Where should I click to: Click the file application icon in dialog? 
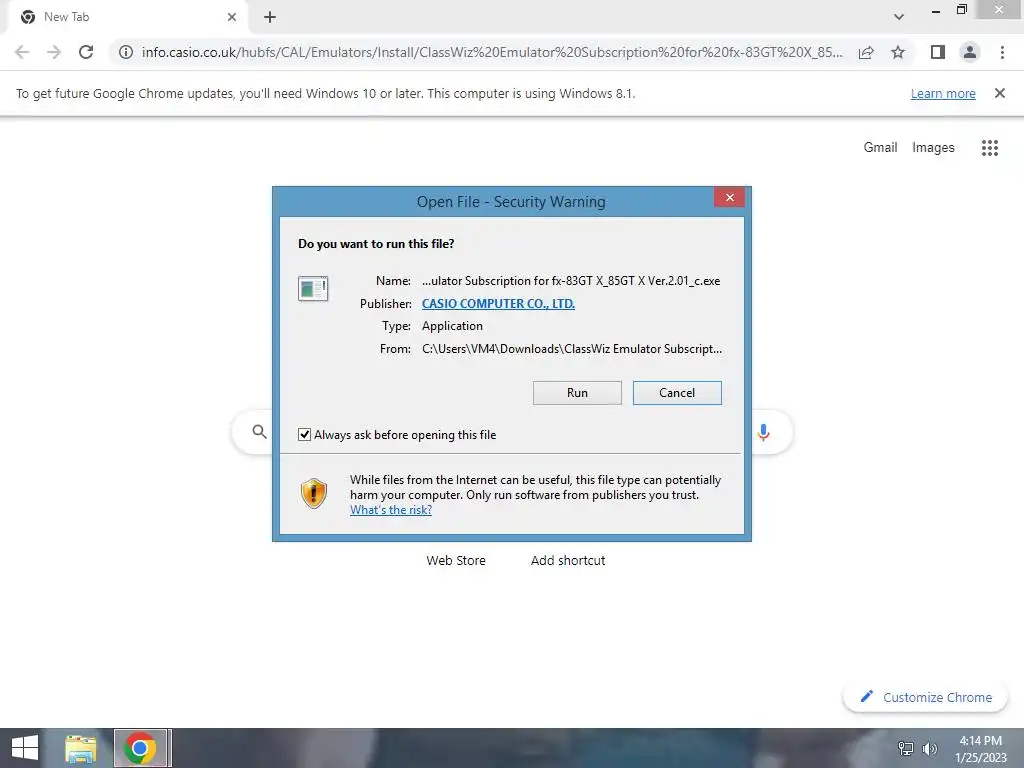313,288
